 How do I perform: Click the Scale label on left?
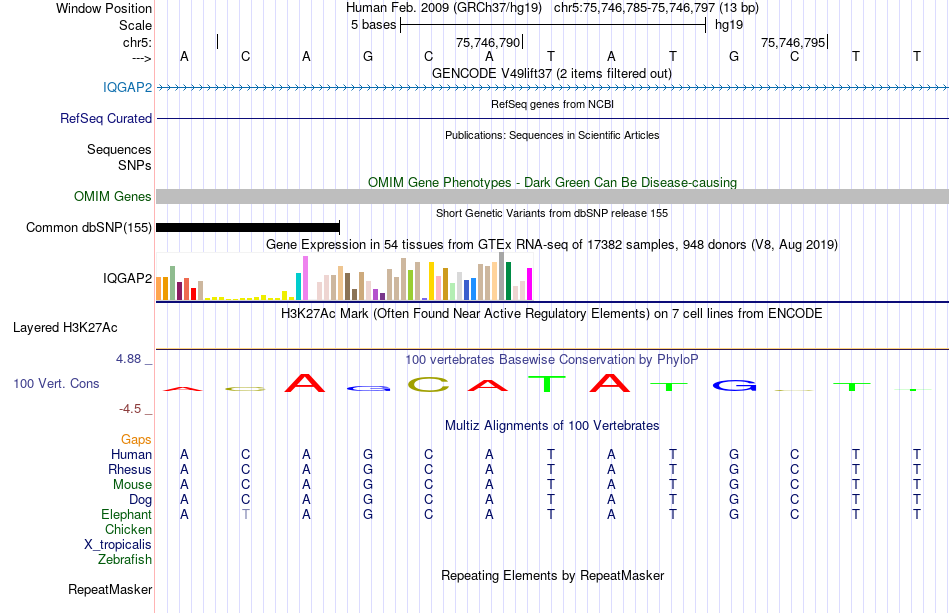pyautogui.click(x=135, y=25)
